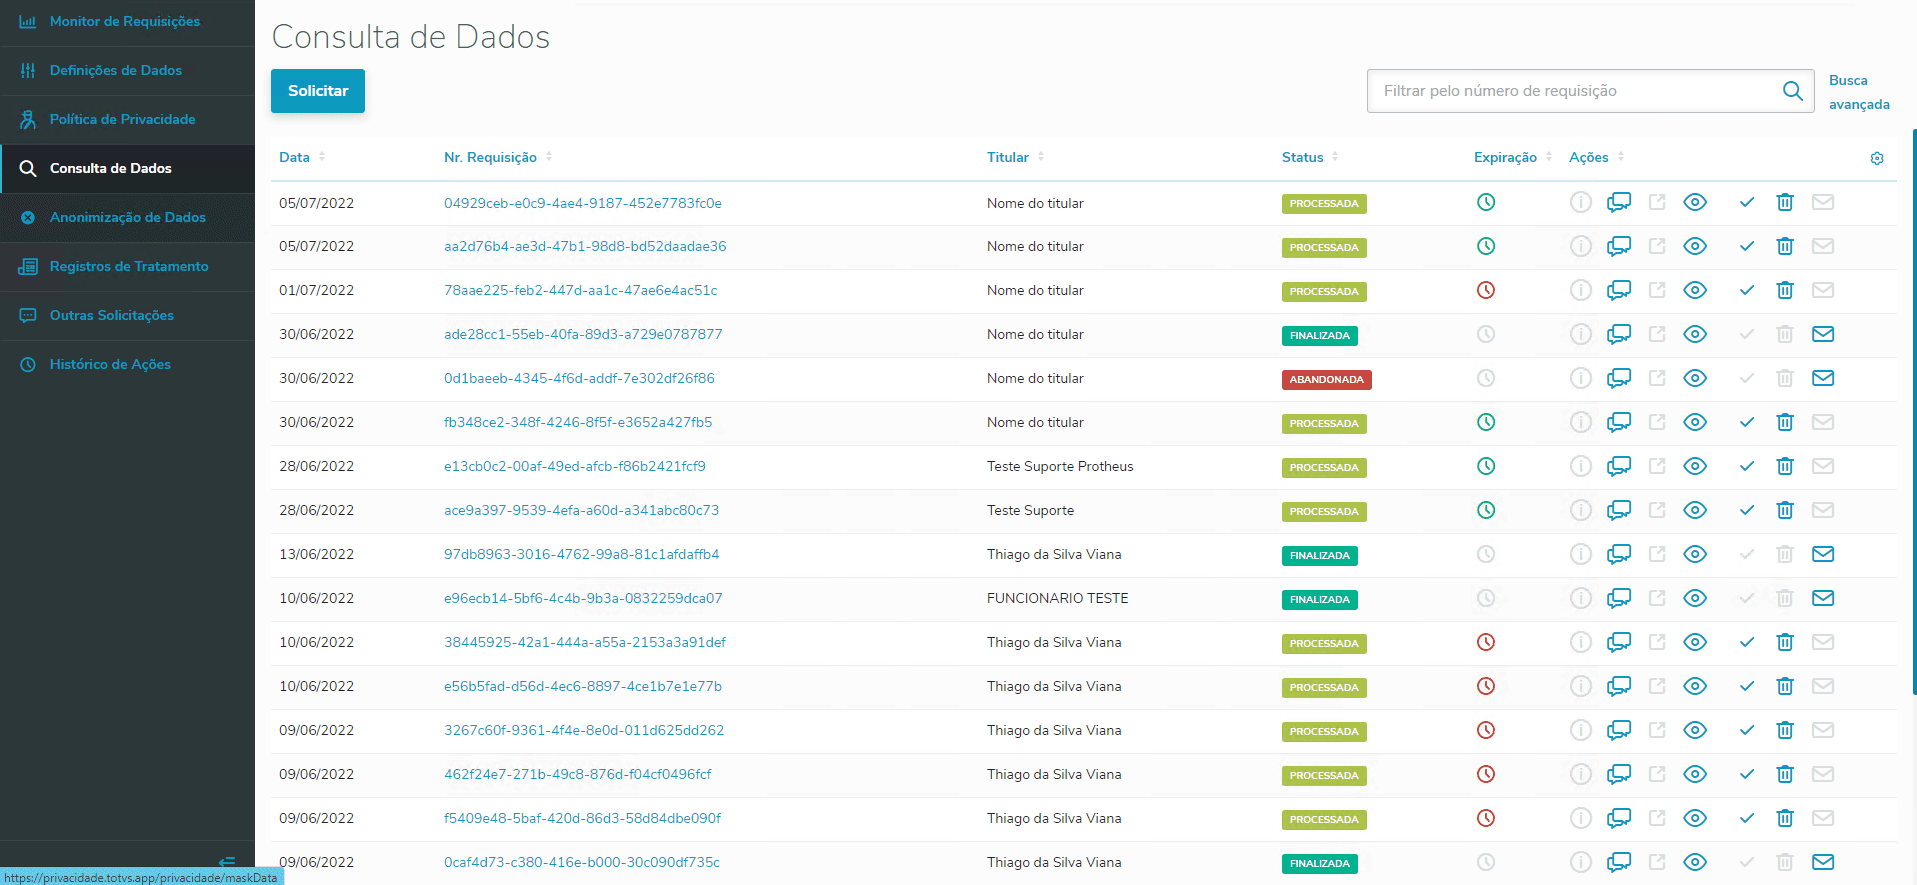This screenshot has width=1917, height=885.
Task: Click envelope icon for abandoned 0d1baeeb request
Action: pos(1823,378)
